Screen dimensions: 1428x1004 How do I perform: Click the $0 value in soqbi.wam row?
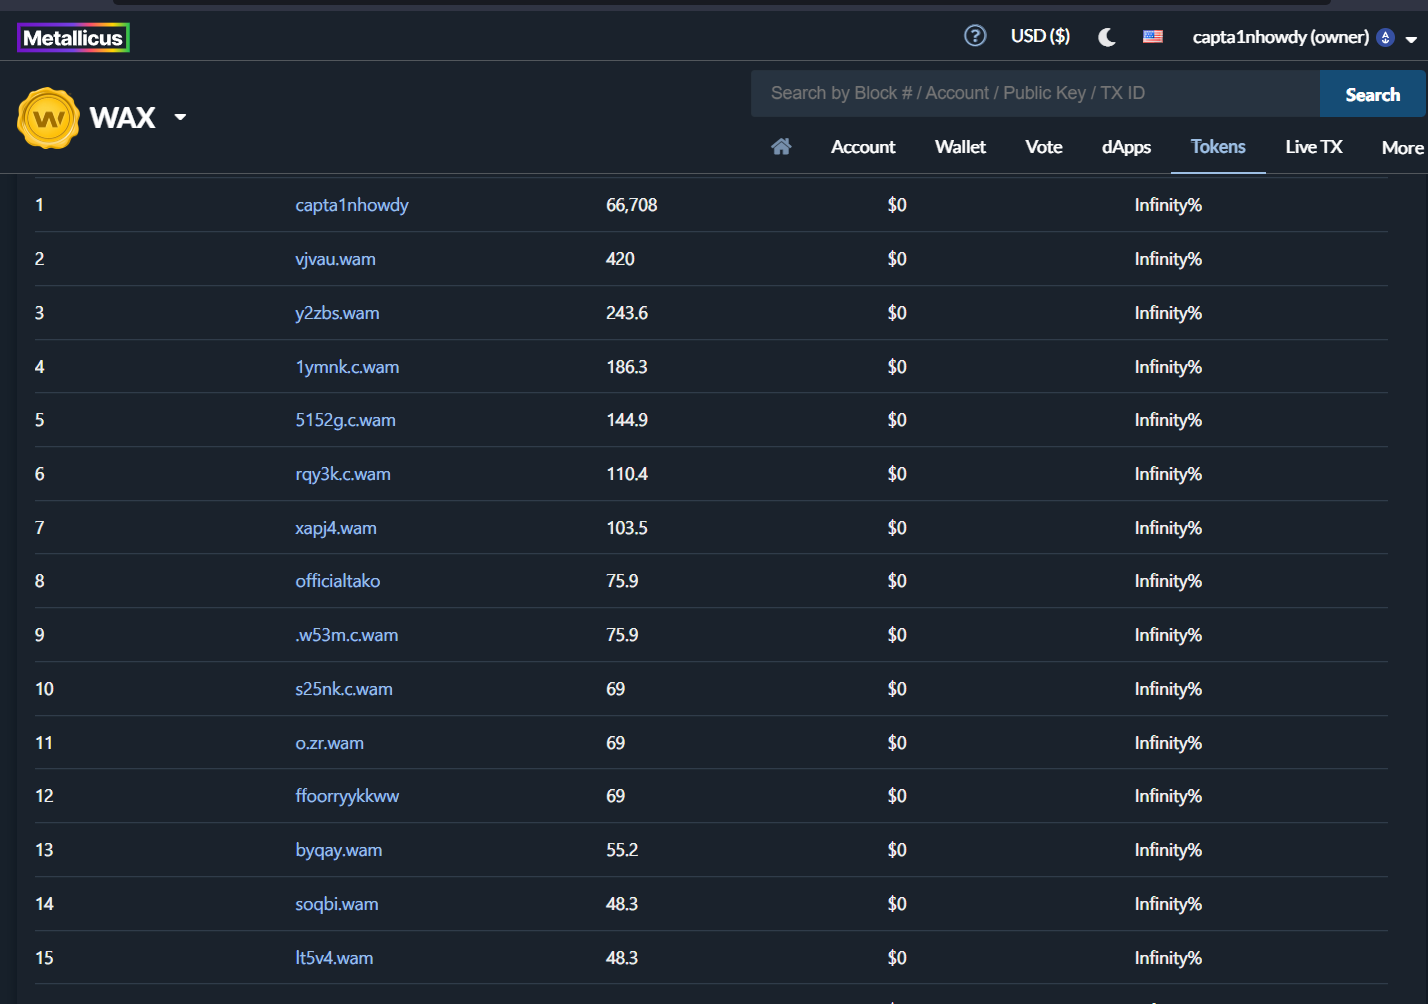897,904
